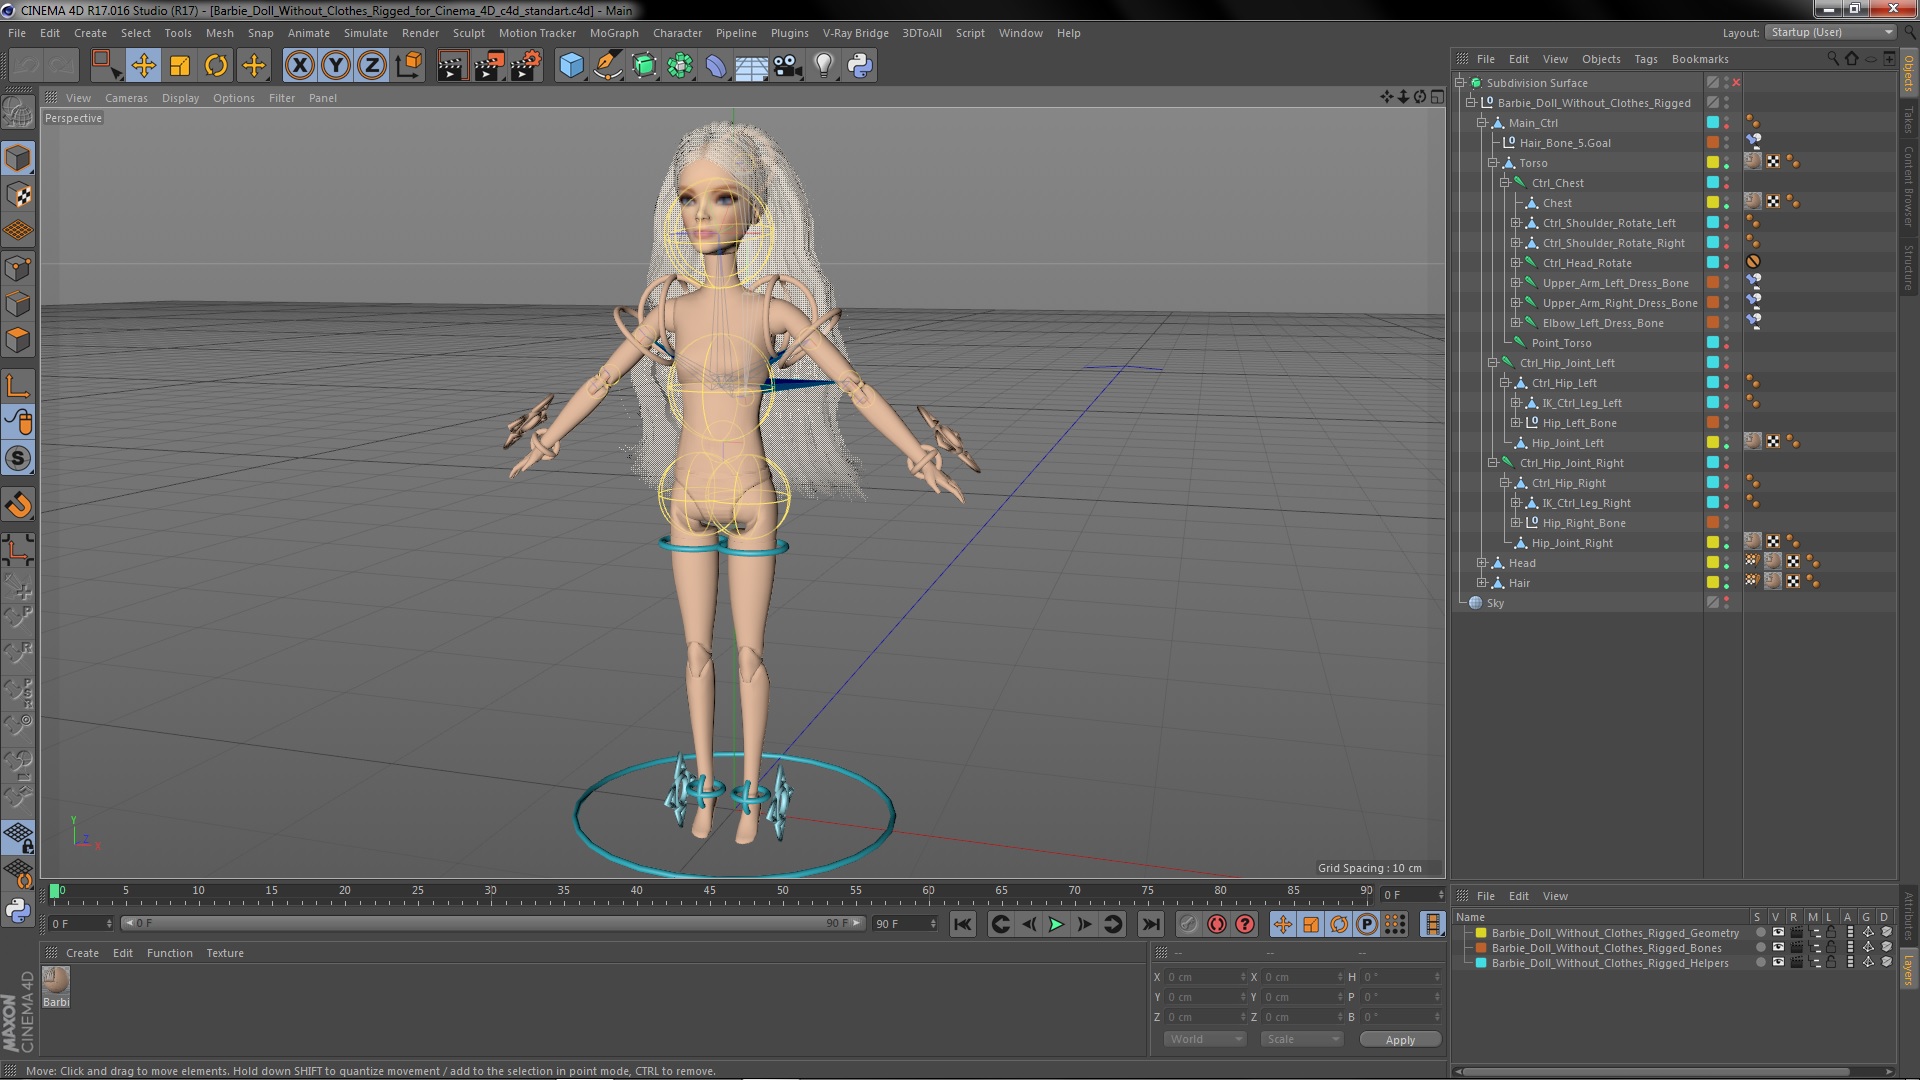This screenshot has width=1920, height=1080.
Task: Render the active view clapperboard icon
Action: pos(452,66)
